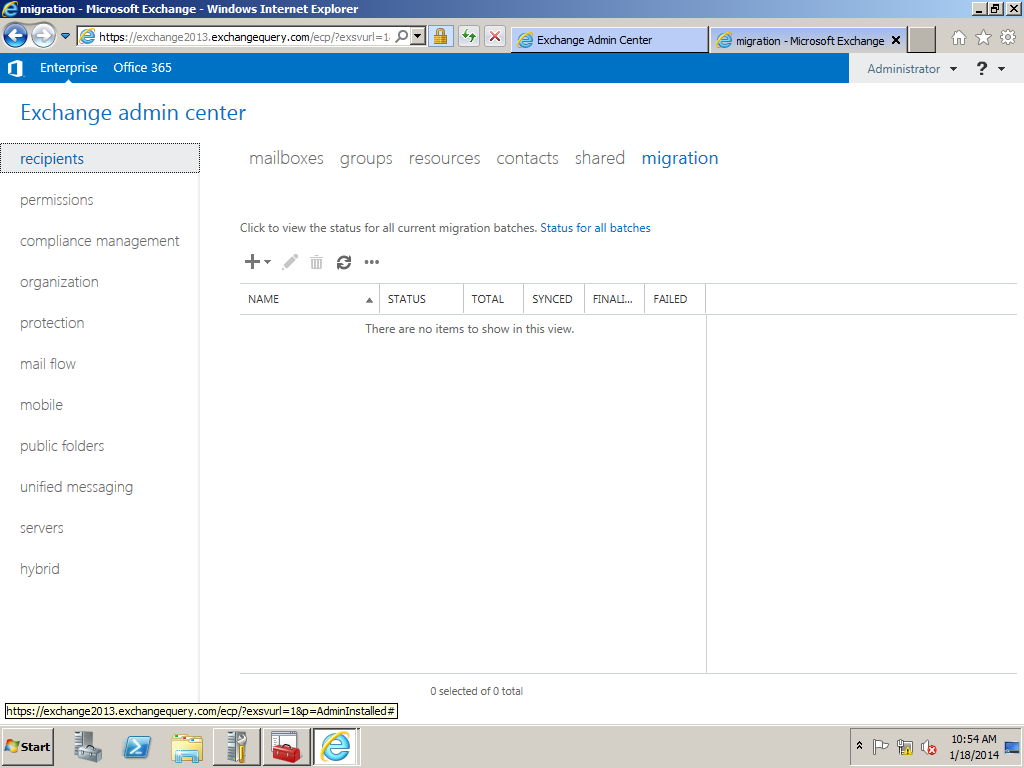This screenshot has height=768, width=1024.
Task: Click the refresh icon in migration toolbar
Action: 344,262
